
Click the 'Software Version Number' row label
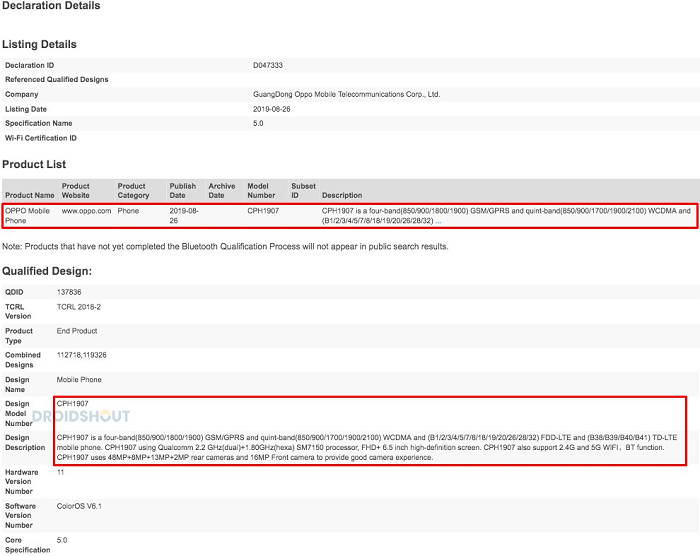click(21, 515)
